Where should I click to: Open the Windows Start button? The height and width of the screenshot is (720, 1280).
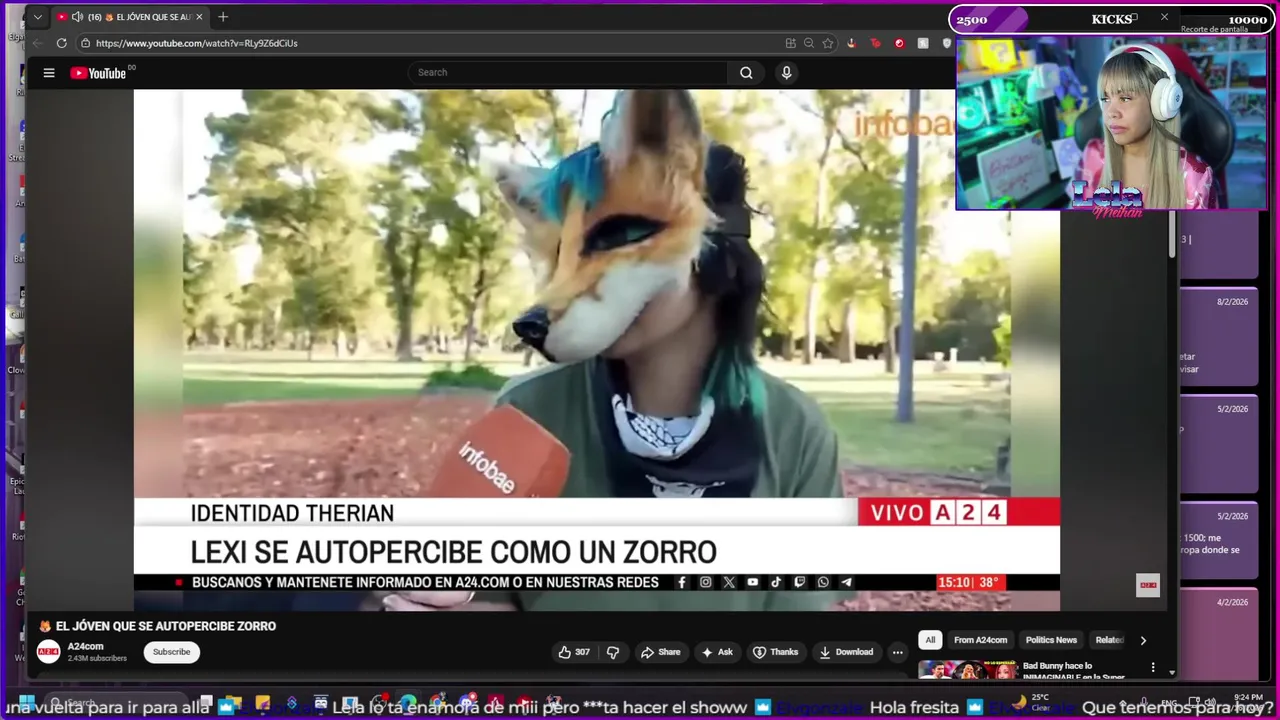coord(27,701)
